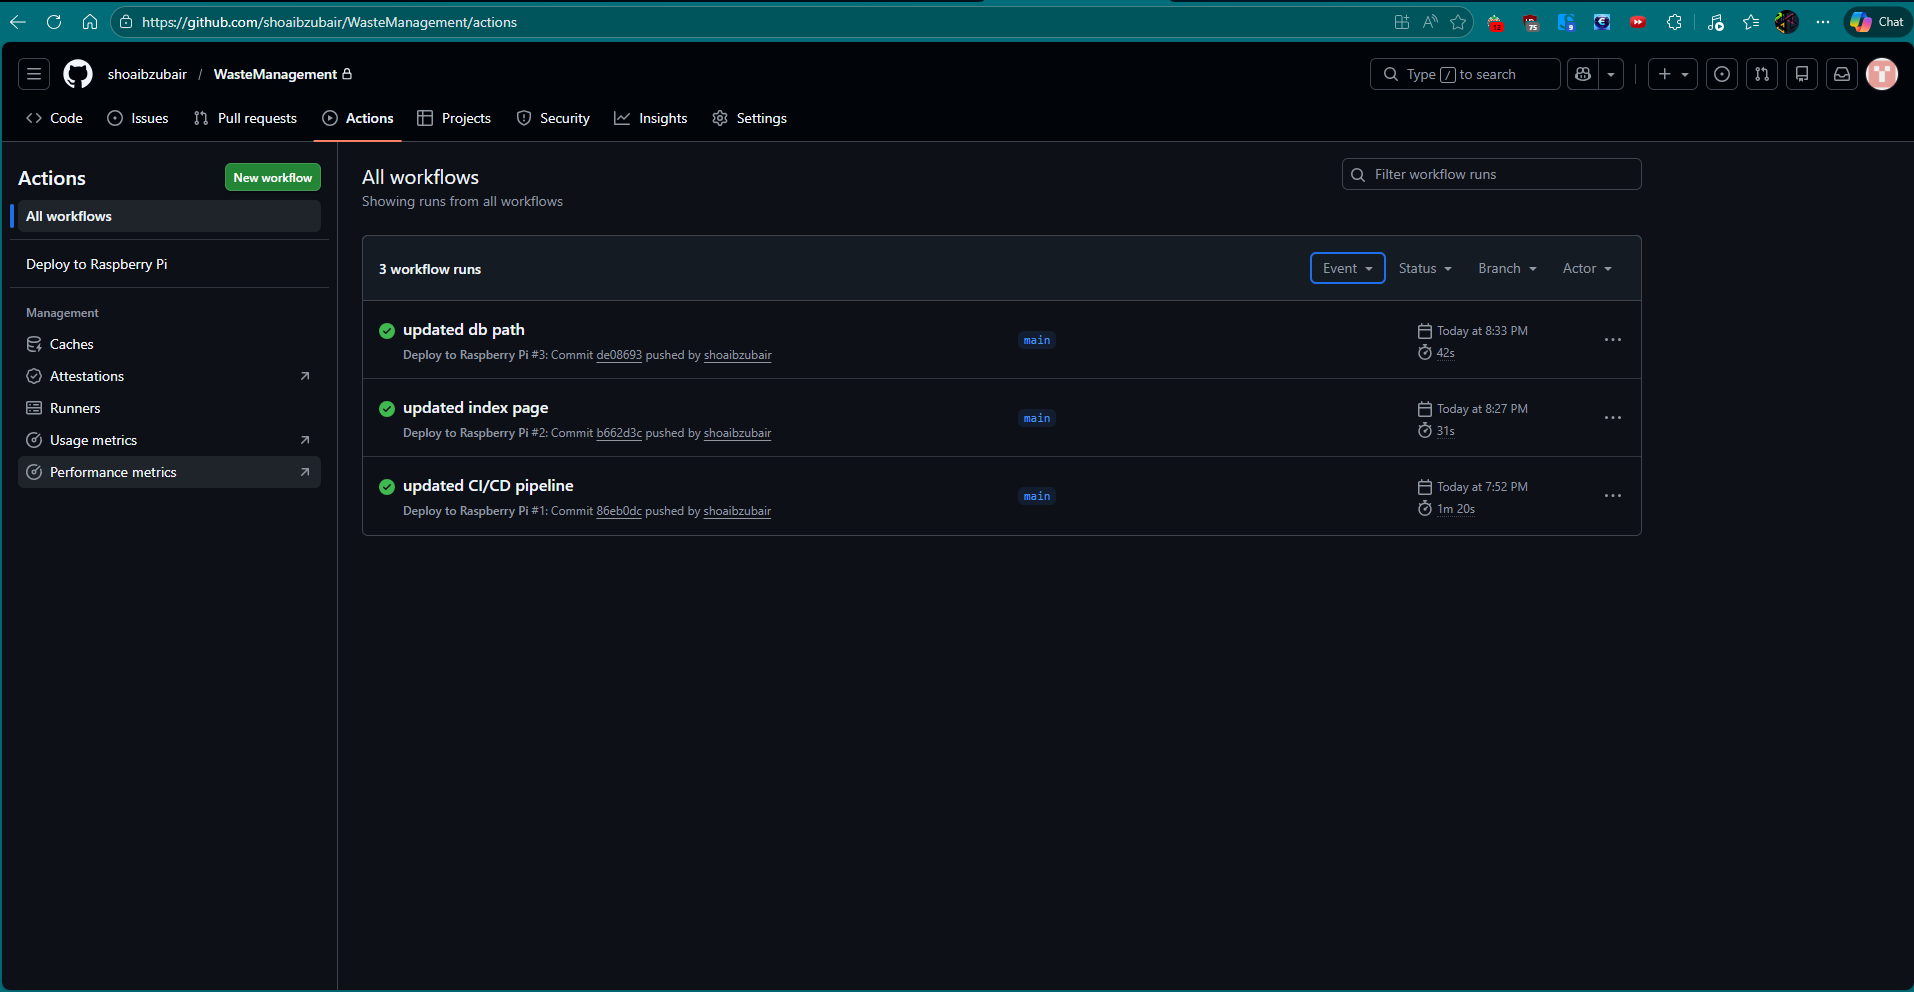Open the issues icon in header
The height and width of the screenshot is (992, 1914).
pyautogui.click(x=1722, y=74)
